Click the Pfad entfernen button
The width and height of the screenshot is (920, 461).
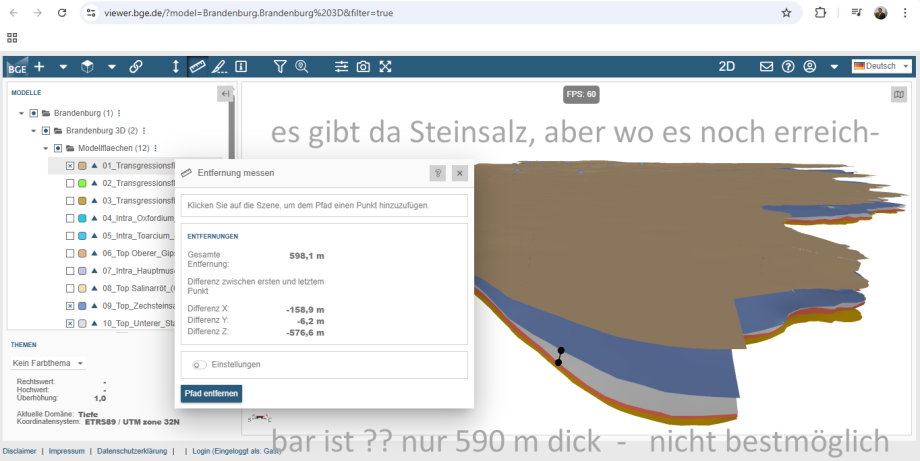[x=211, y=394]
